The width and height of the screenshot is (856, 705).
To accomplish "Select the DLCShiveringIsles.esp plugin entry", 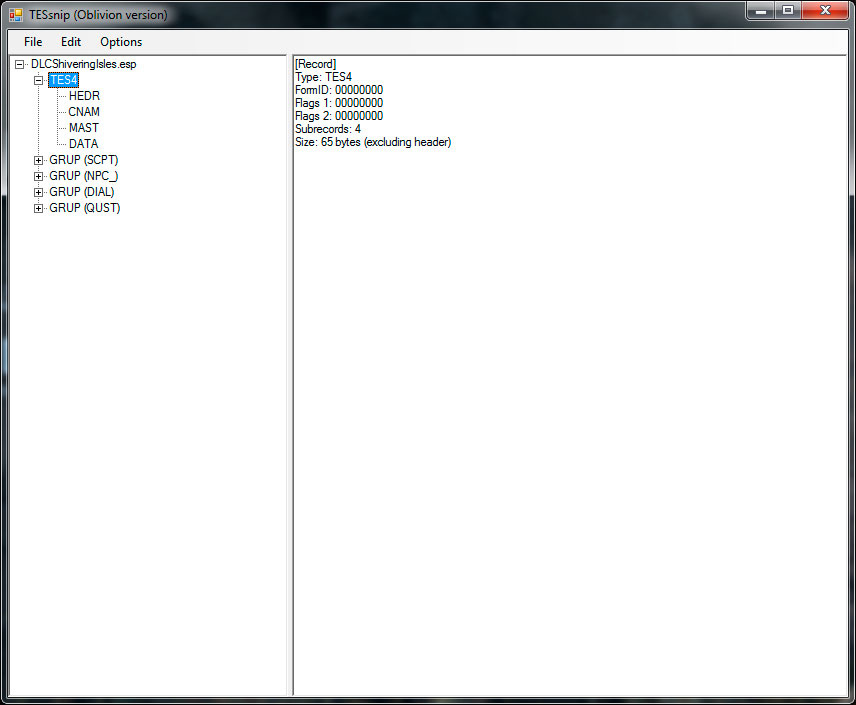I will click(x=83, y=64).
